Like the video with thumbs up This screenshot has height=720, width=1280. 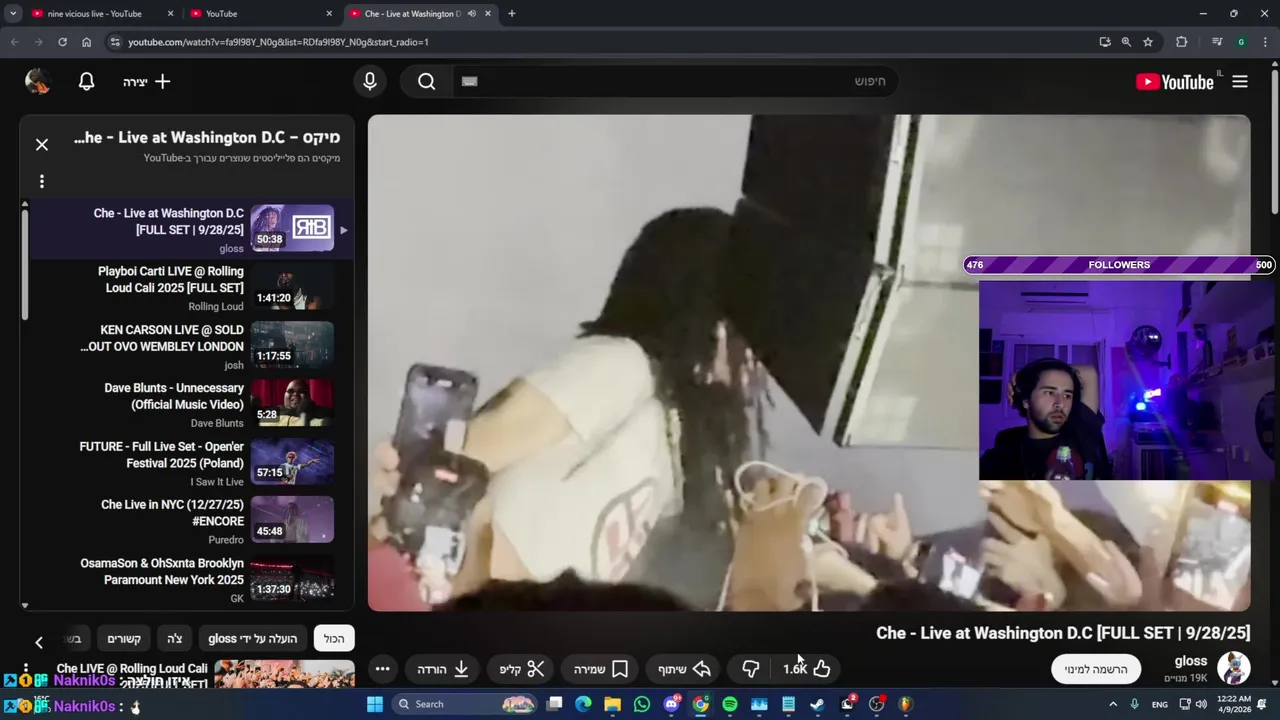[808, 669]
